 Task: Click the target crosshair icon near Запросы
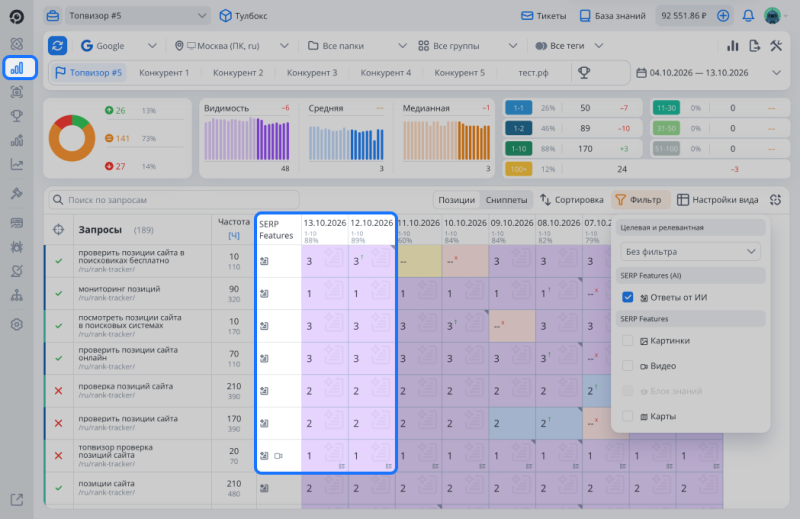pos(59,230)
